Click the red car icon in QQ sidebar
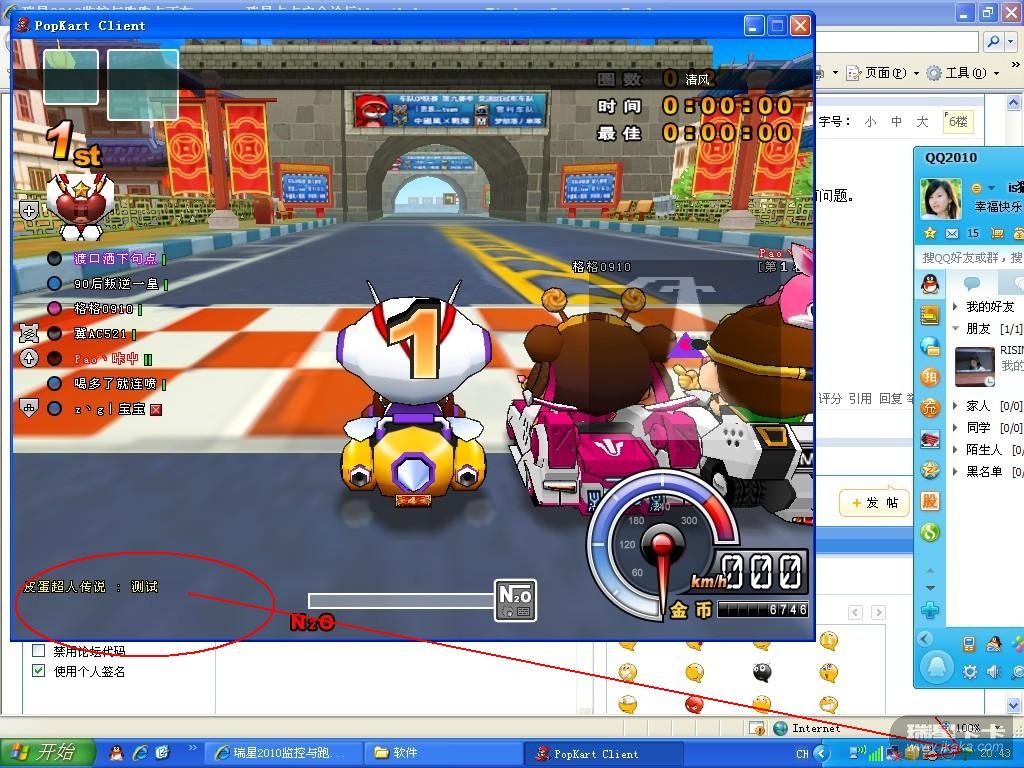Image resolution: width=1024 pixels, height=768 pixels. 930,439
